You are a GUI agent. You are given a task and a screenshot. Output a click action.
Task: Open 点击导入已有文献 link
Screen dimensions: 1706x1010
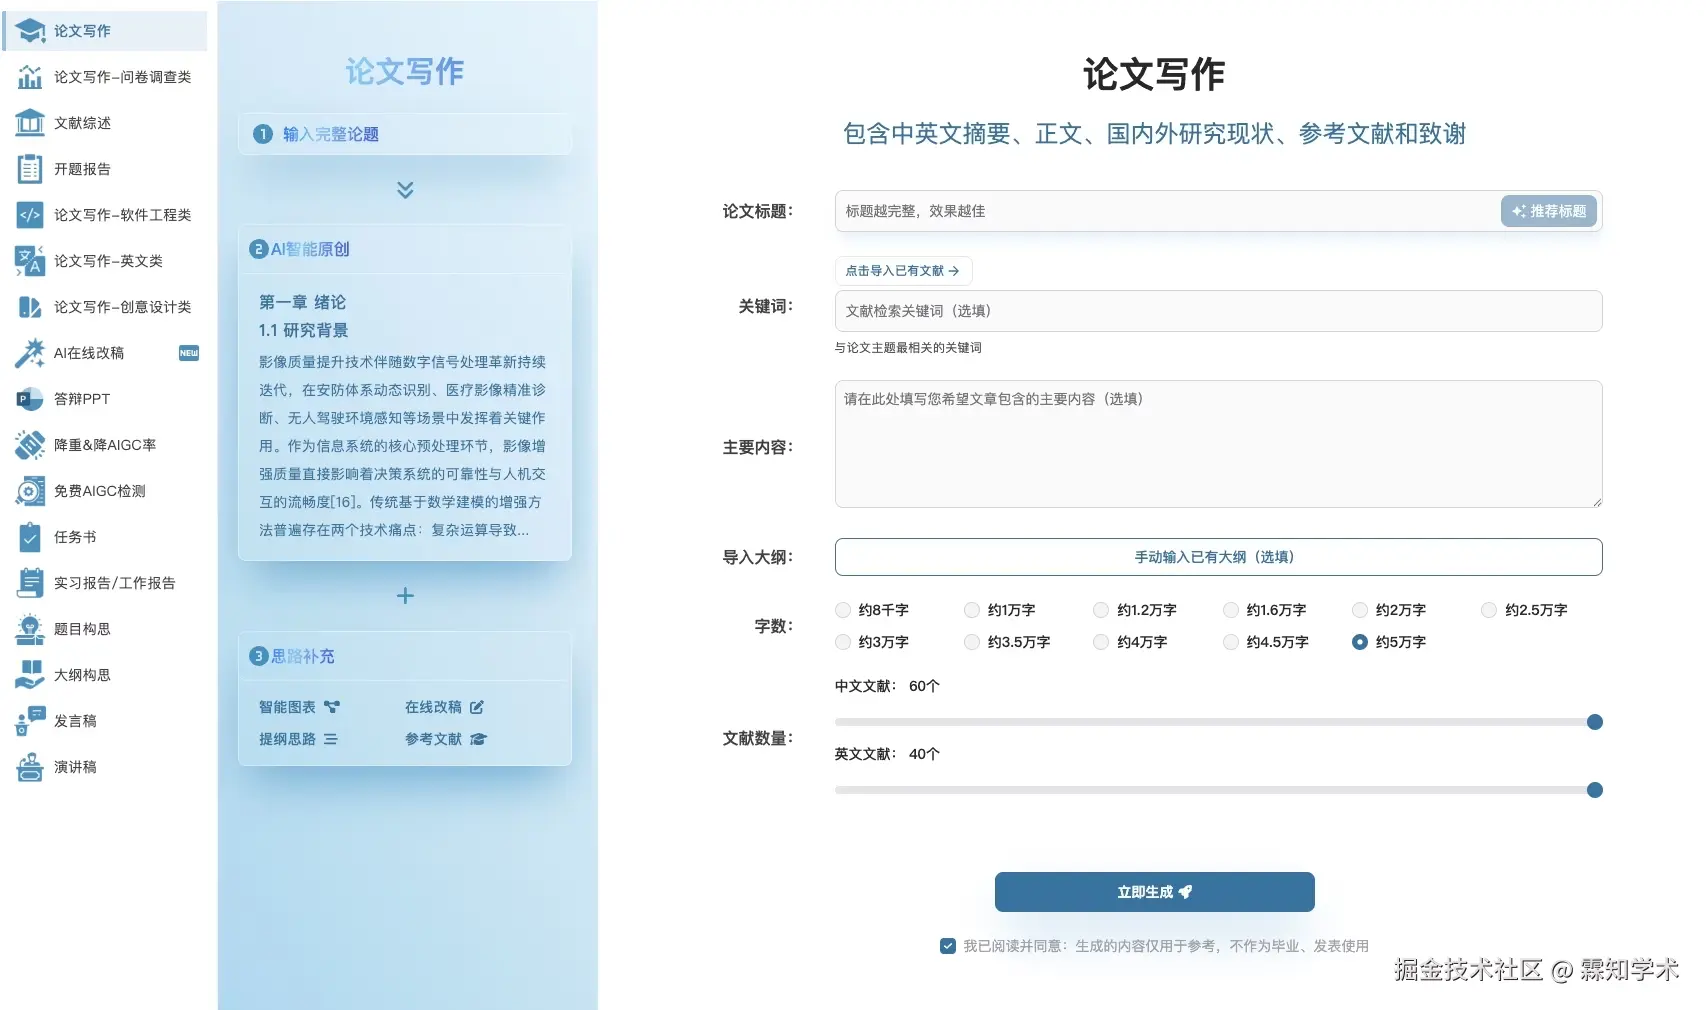[x=902, y=270]
